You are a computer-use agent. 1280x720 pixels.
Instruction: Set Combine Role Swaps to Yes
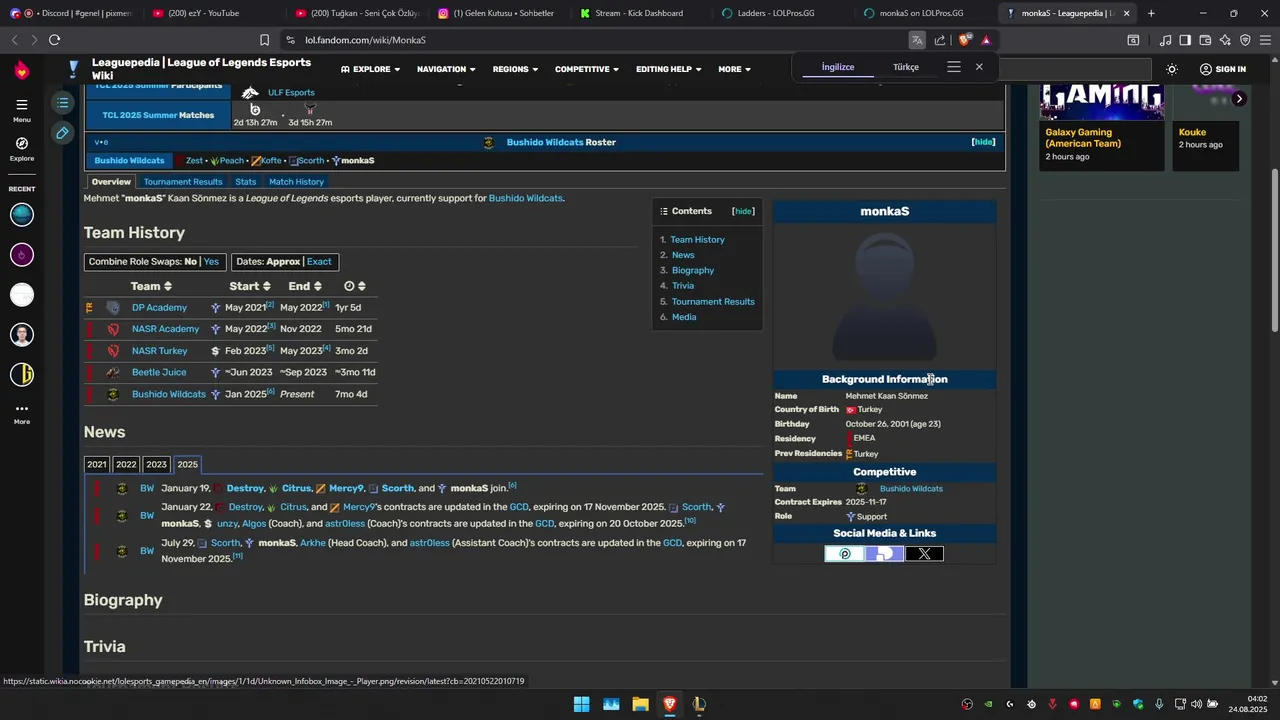point(211,262)
